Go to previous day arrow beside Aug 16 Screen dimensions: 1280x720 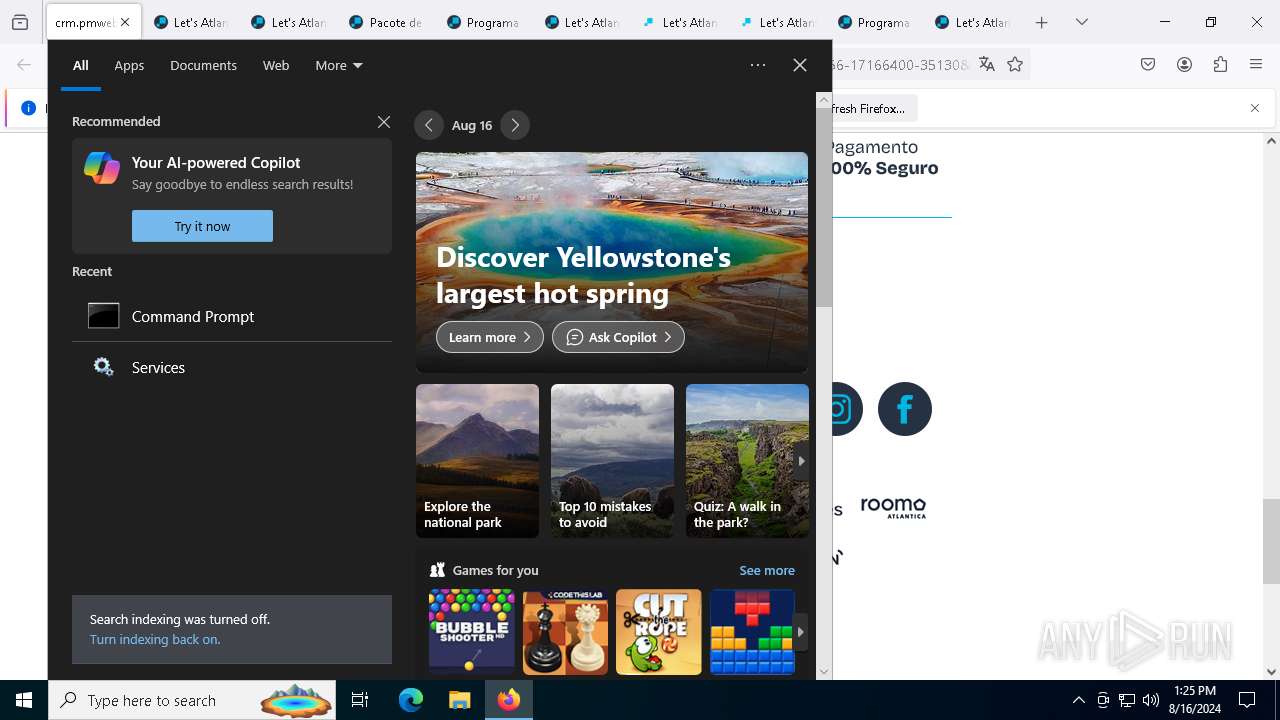pos(428,125)
